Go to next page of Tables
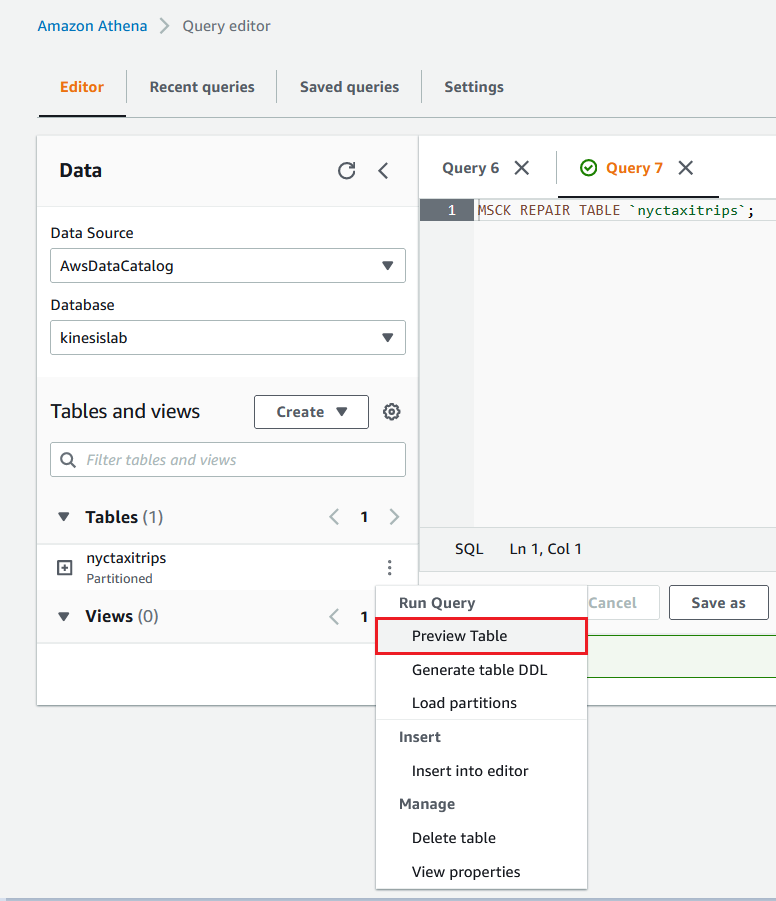 pos(394,517)
